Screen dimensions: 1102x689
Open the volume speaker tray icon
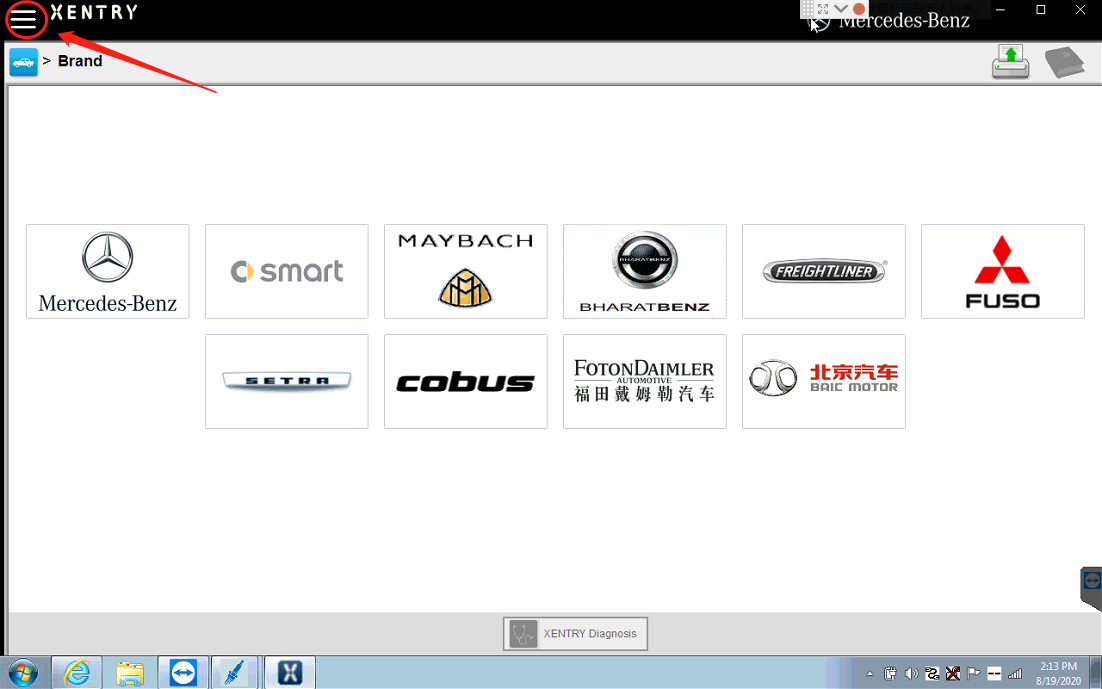[912, 674]
